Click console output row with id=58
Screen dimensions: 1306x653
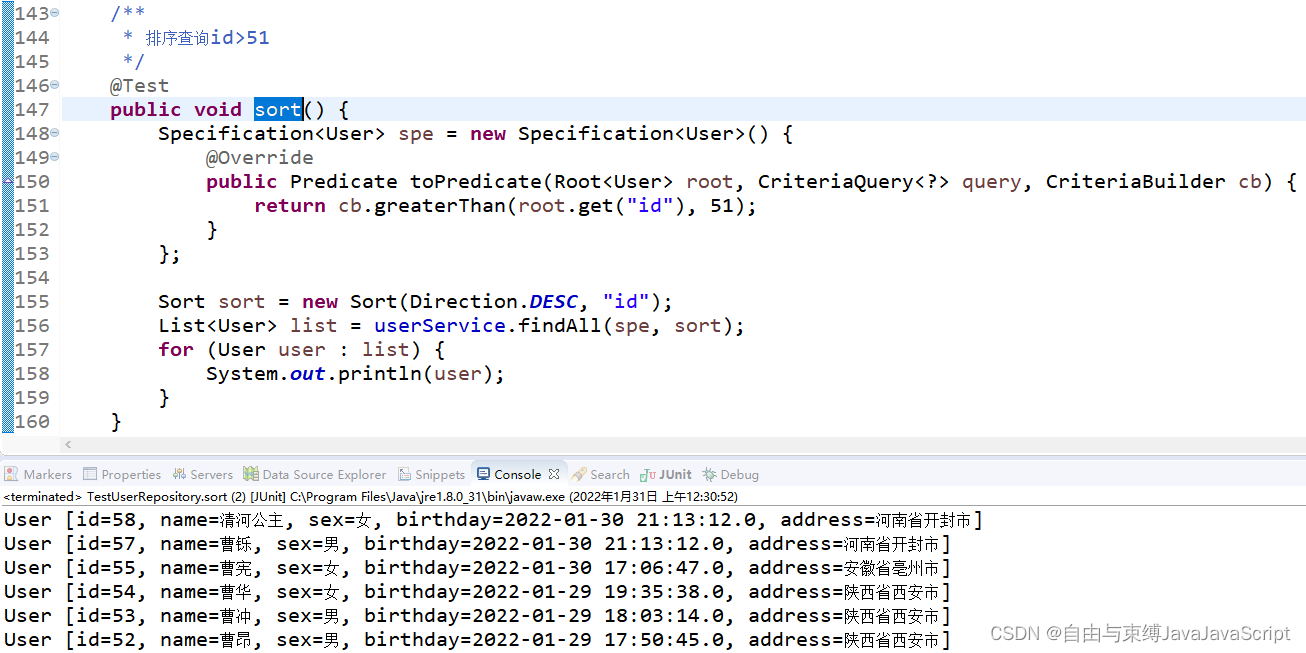coord(494,520)
